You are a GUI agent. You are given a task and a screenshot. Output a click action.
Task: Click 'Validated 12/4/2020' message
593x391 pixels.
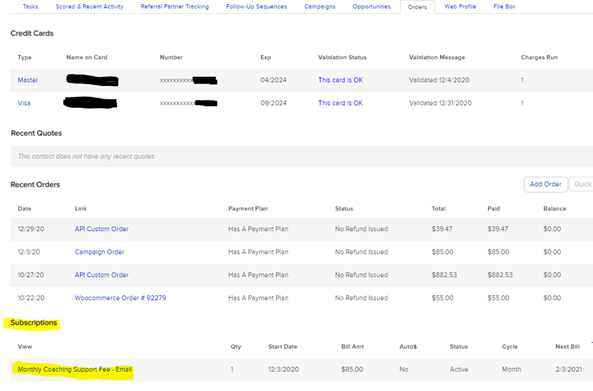439,80
